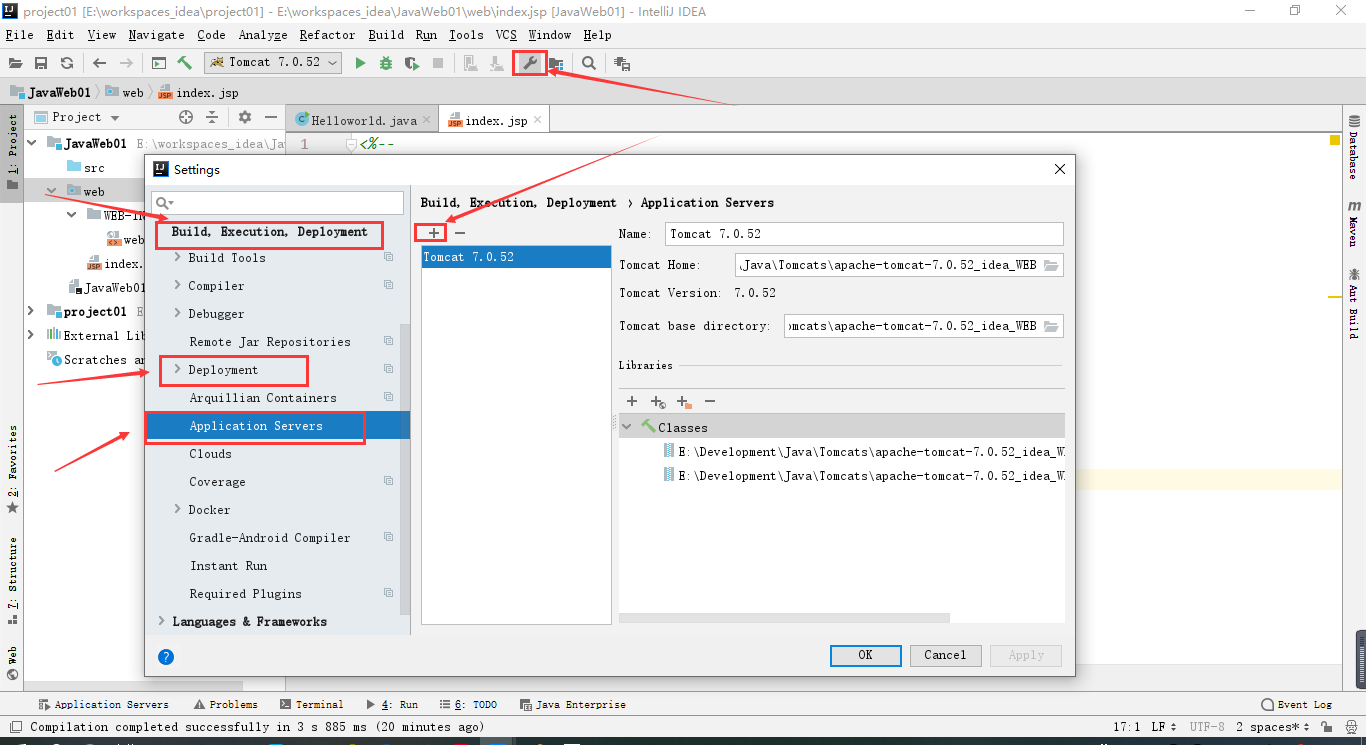
Task: Expand the Debugger settings node
Action: (177, 313)
